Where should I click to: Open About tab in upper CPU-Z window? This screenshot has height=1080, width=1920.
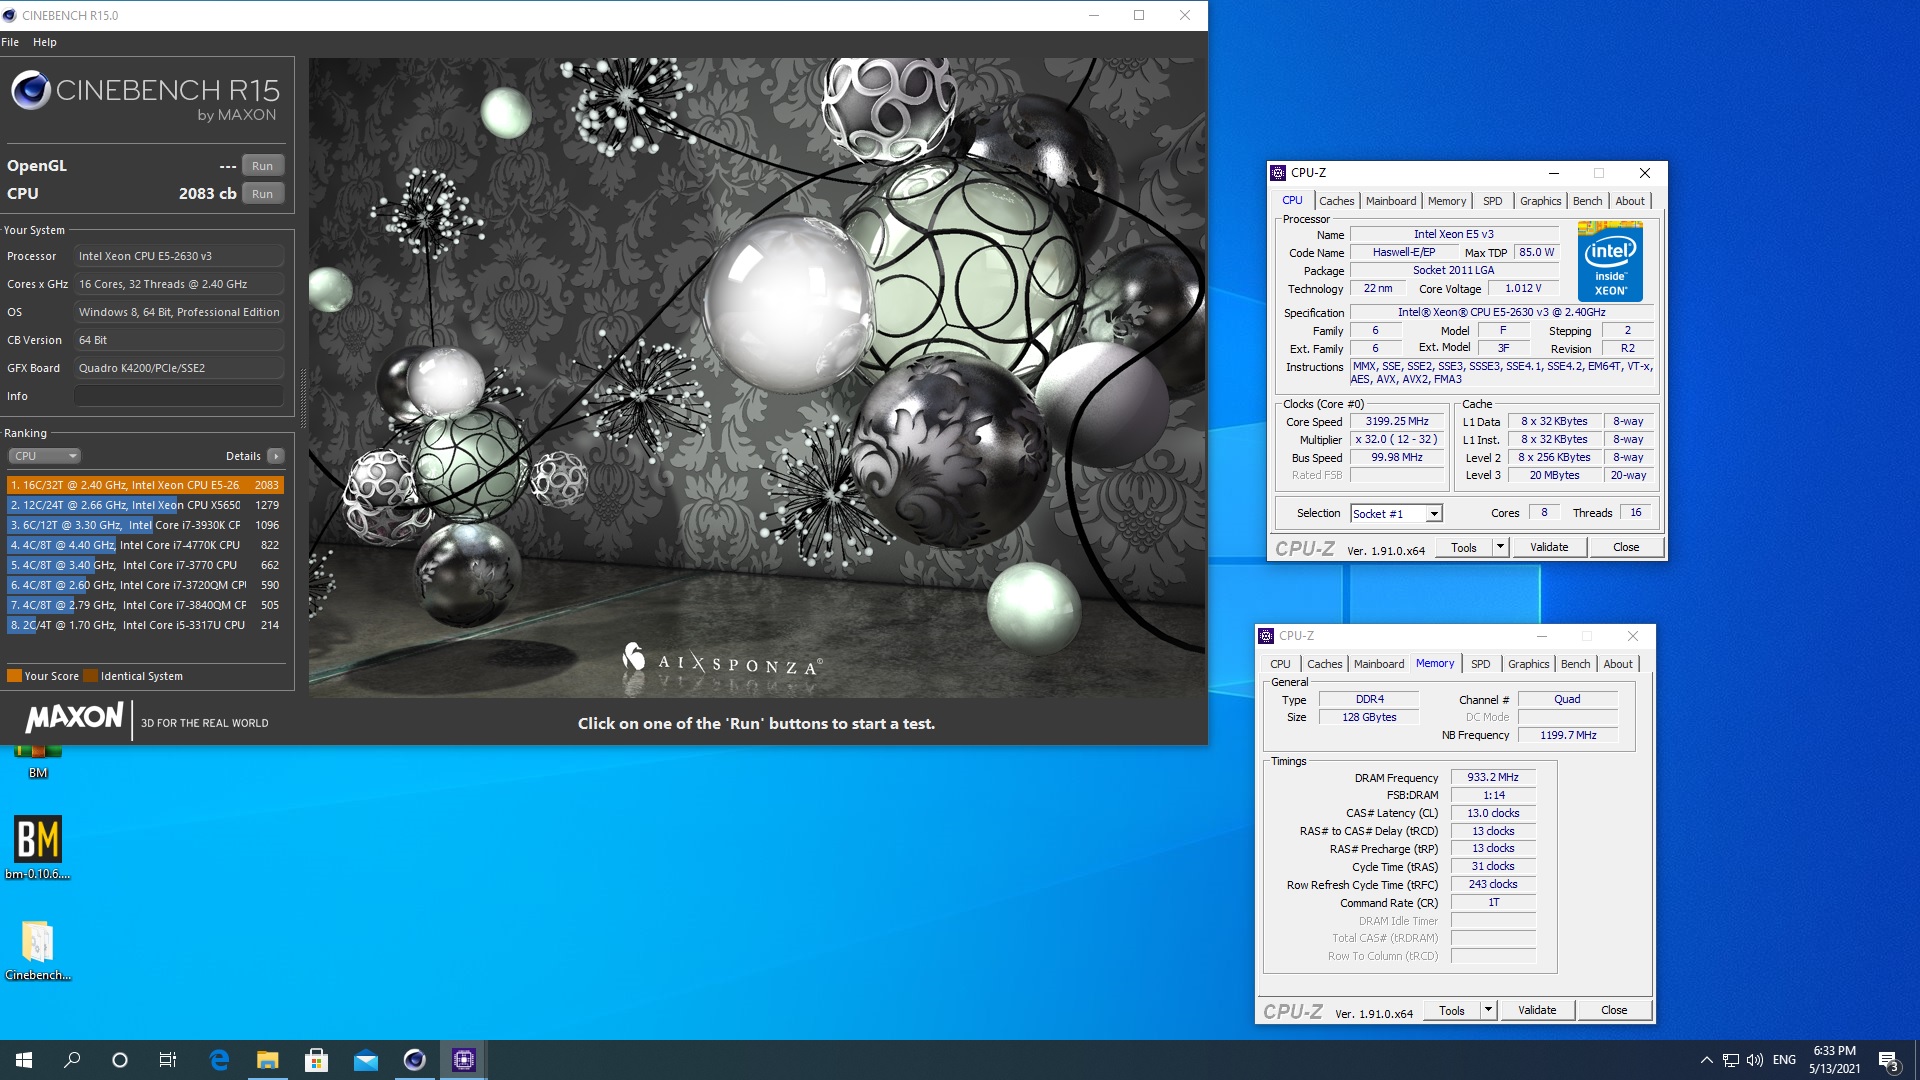coord(1630,201)
